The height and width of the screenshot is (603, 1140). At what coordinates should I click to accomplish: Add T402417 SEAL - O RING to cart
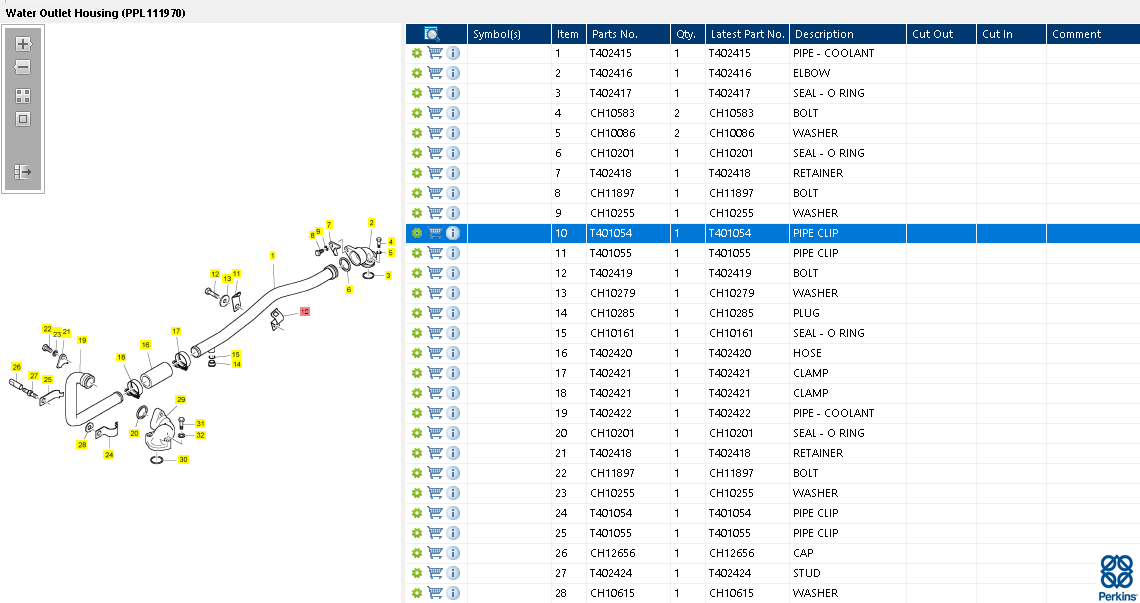(435, 92)
